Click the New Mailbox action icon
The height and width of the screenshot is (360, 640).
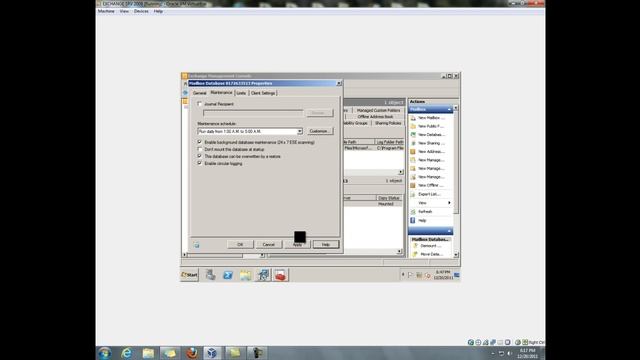click(413, 118)
